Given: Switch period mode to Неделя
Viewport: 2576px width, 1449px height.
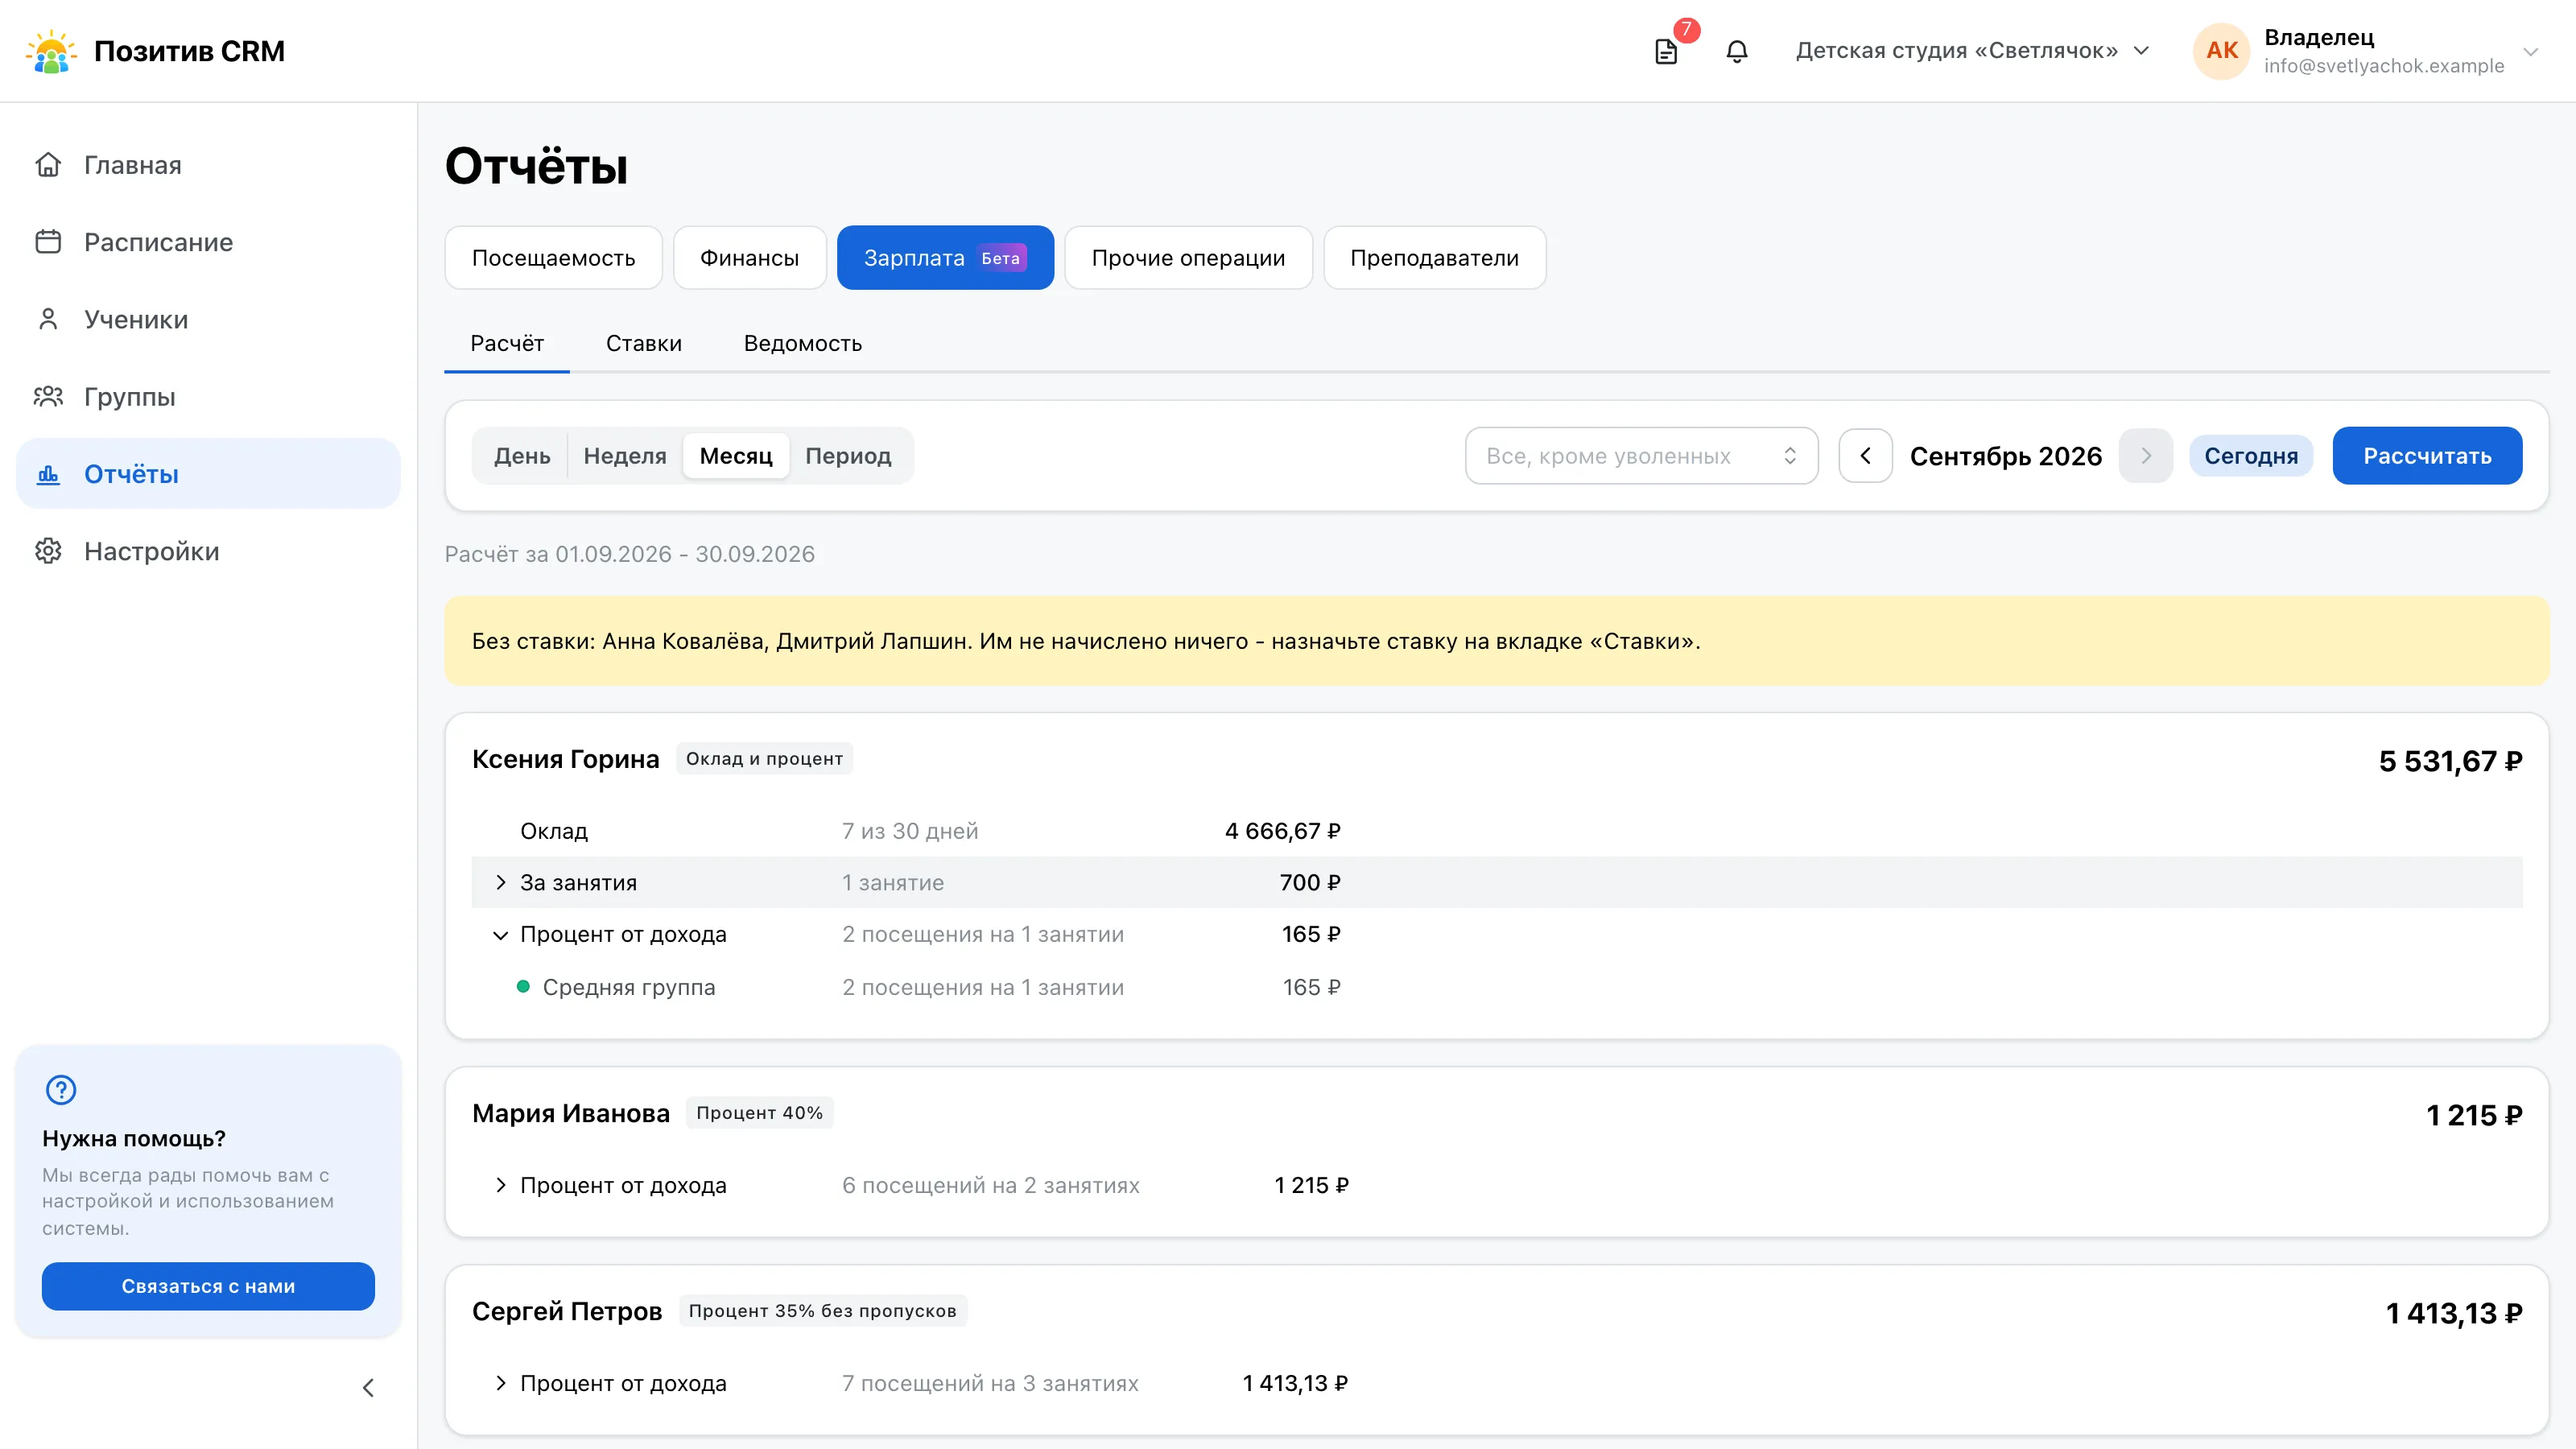Looking at the screenshot, I should pyautogui.click(x=625, y=456).
